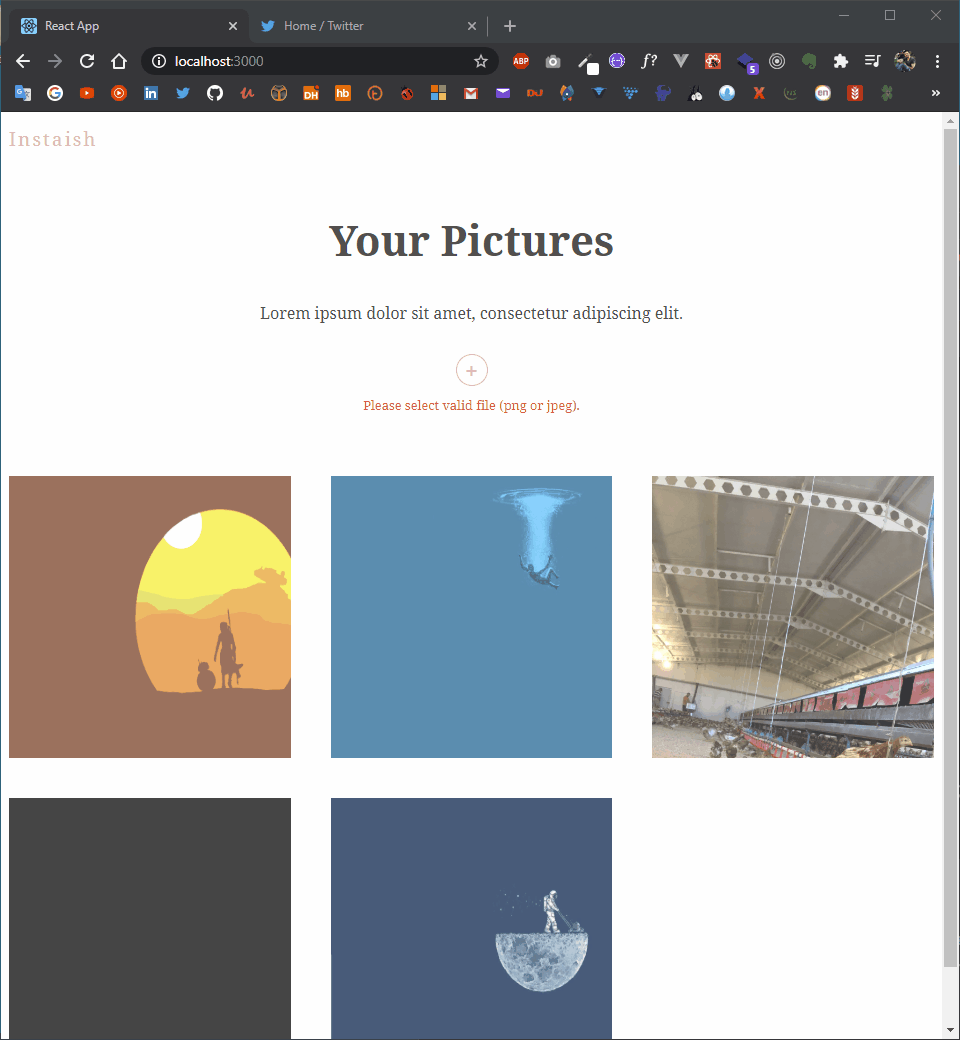Open the React developer tools extension
Screen dimensions: 960x1040
pyautogui.click(x=713, y=61)
